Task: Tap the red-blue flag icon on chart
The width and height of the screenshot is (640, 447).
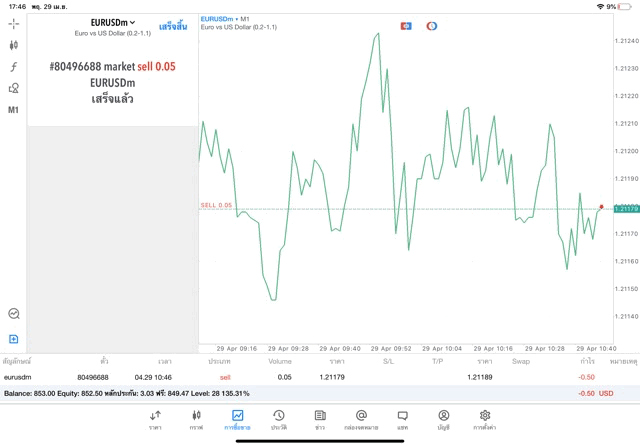Action: tap(406, 26)
